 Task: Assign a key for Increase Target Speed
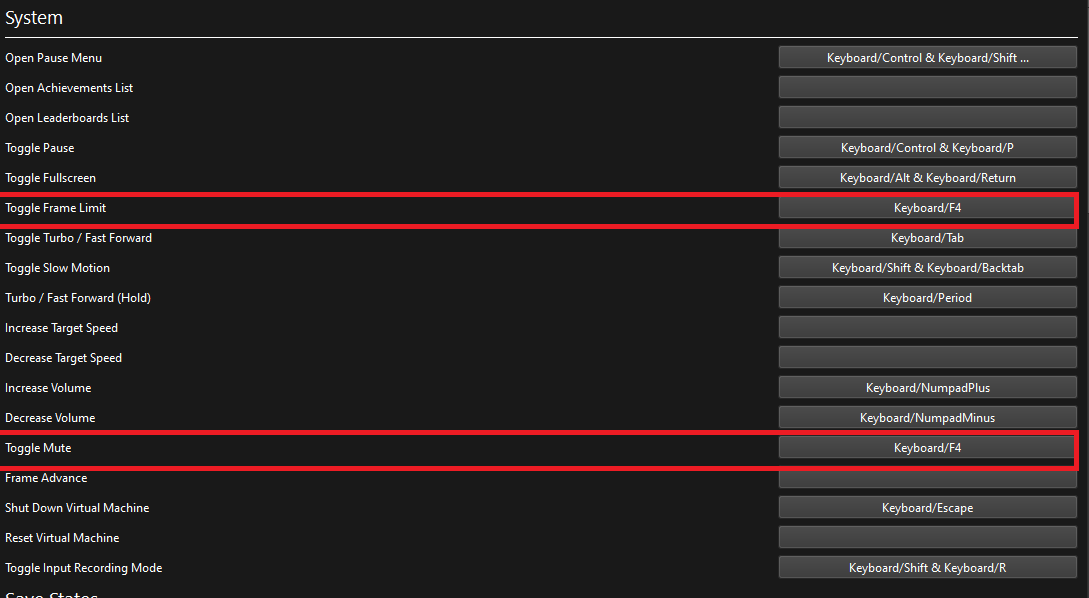pyautogui.click(x=927, y=327)
